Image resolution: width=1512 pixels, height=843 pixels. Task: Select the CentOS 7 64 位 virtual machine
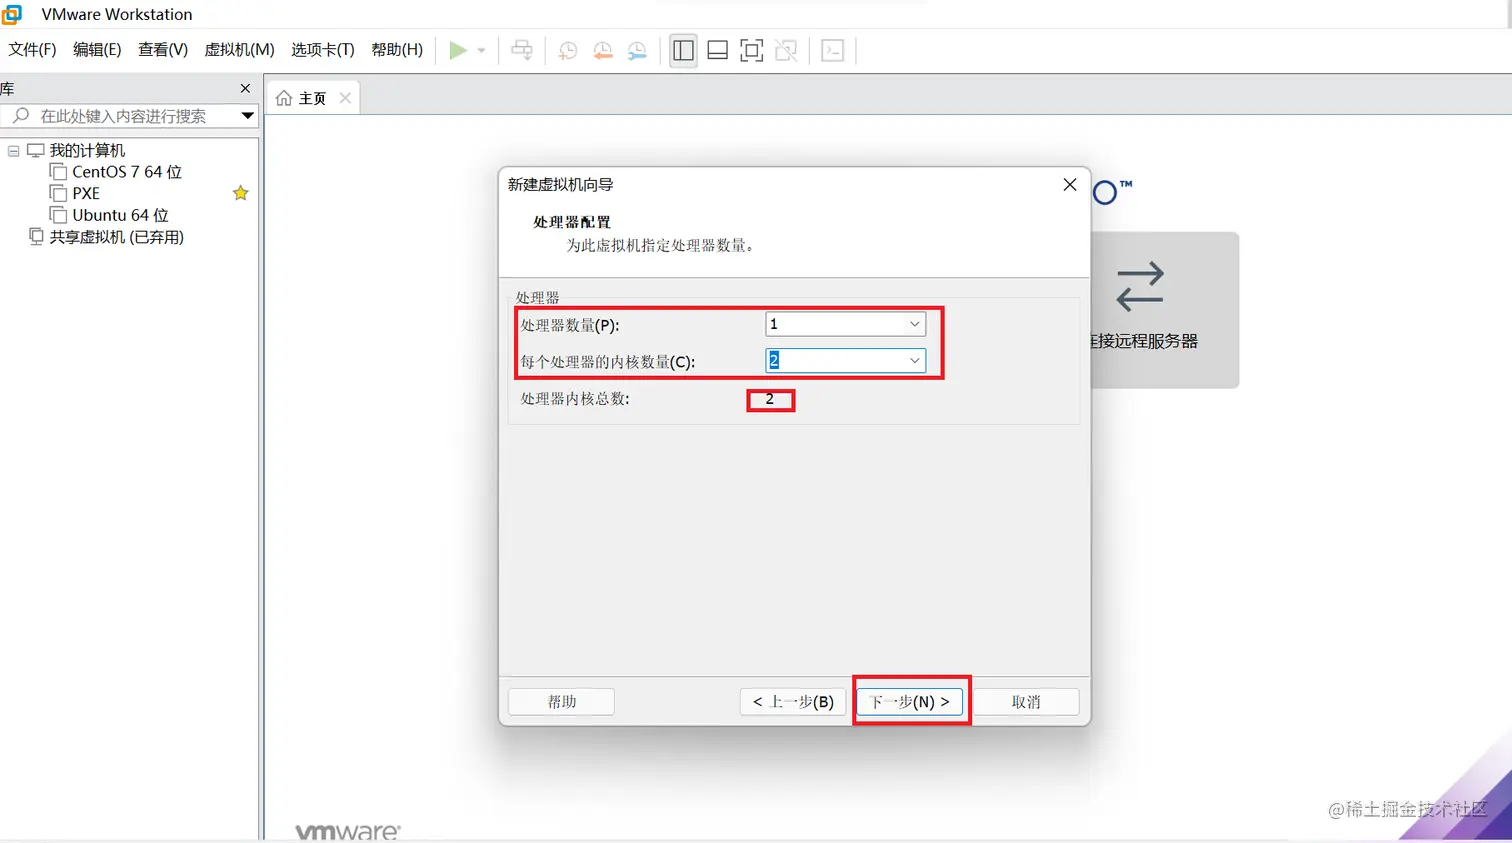tap(127, 172)
